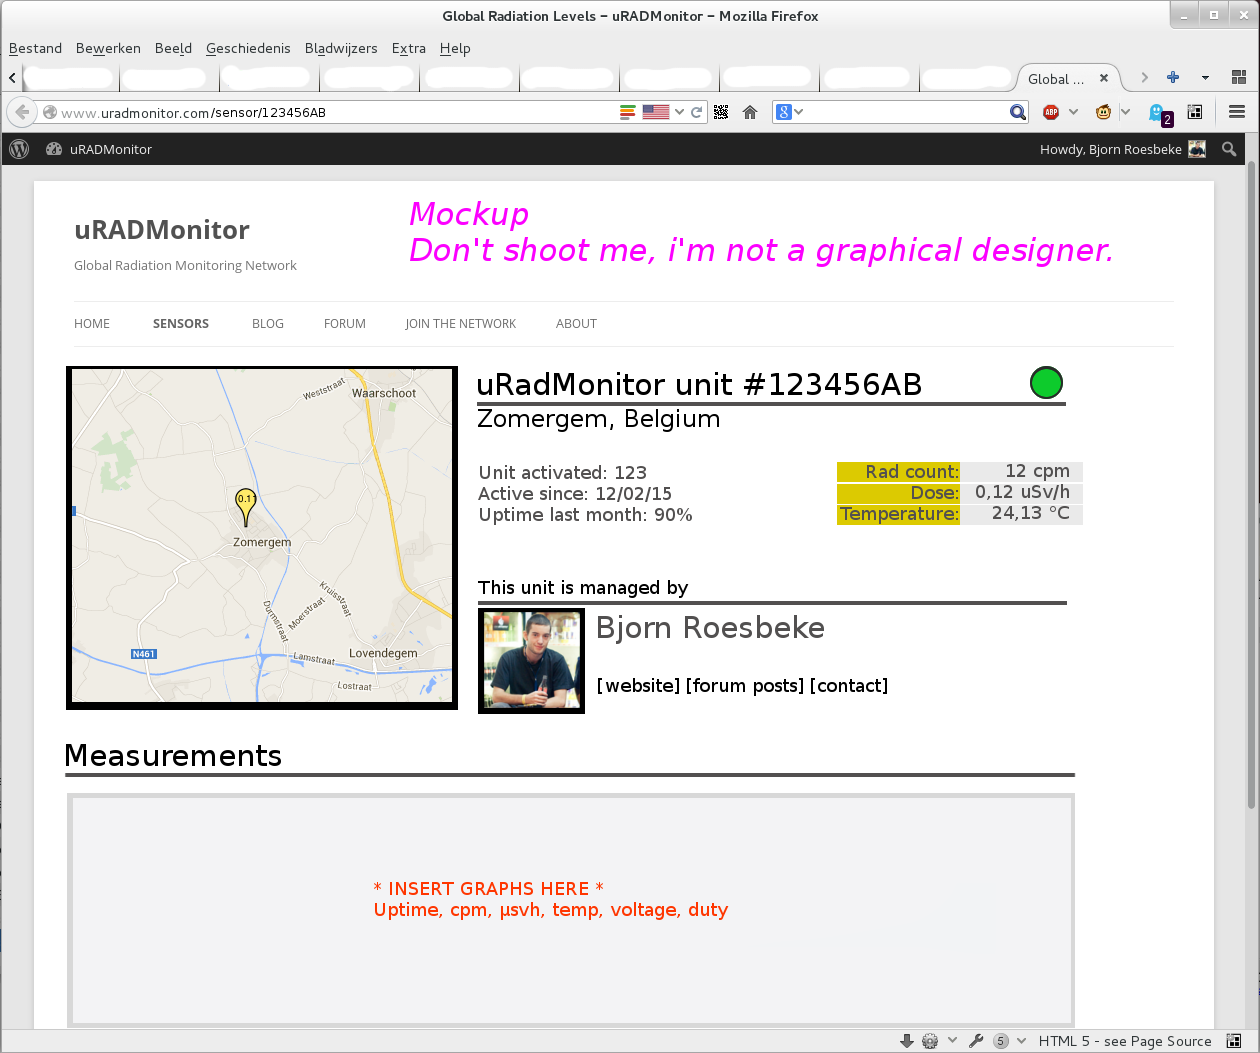The width and height of the screenshot is (1260, 1053).
Task: Click the [contact] link
Action: [849, 686]
